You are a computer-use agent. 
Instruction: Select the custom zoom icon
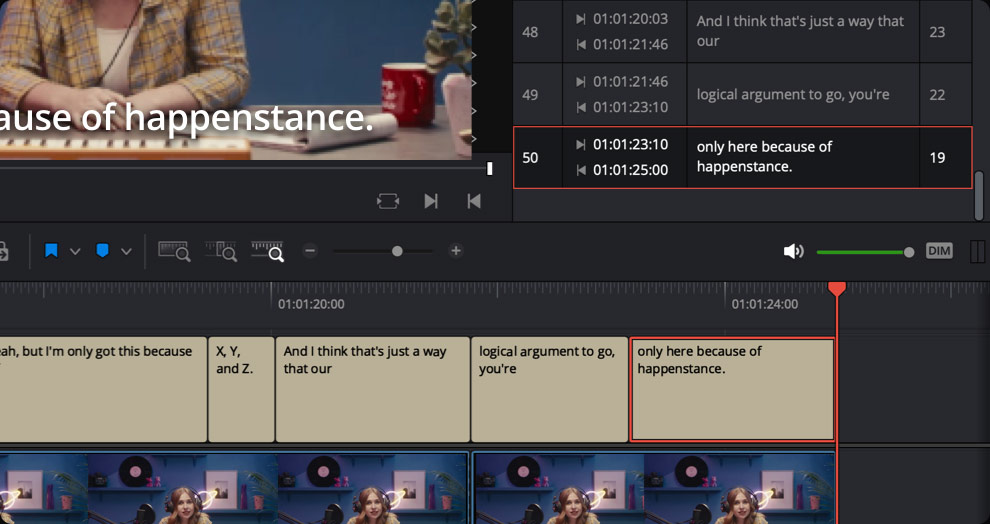click(x=268, y=251)
